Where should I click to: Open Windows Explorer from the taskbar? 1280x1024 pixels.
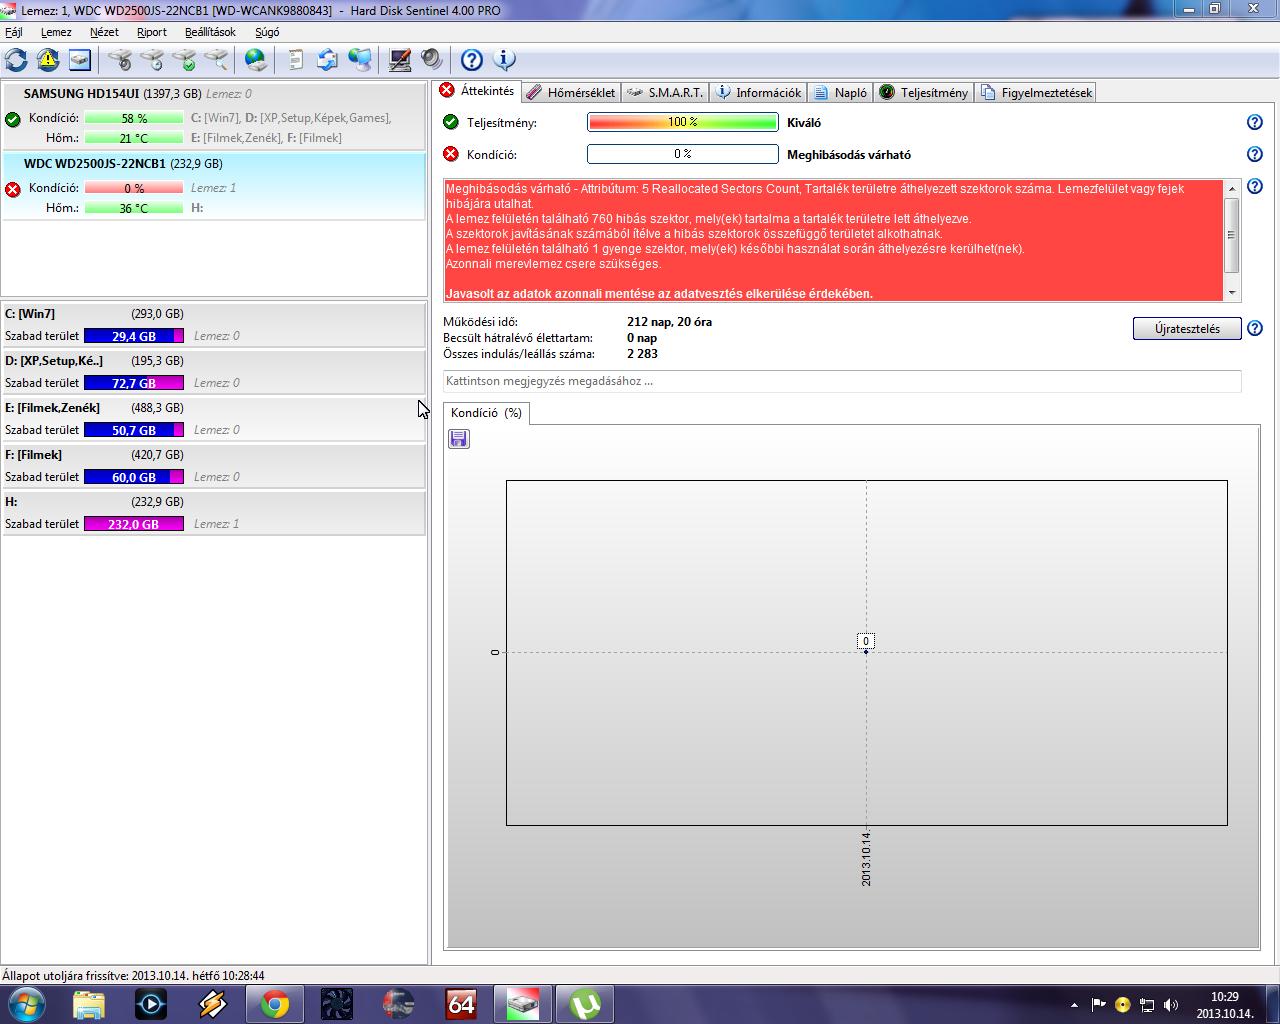(88, 1003)
